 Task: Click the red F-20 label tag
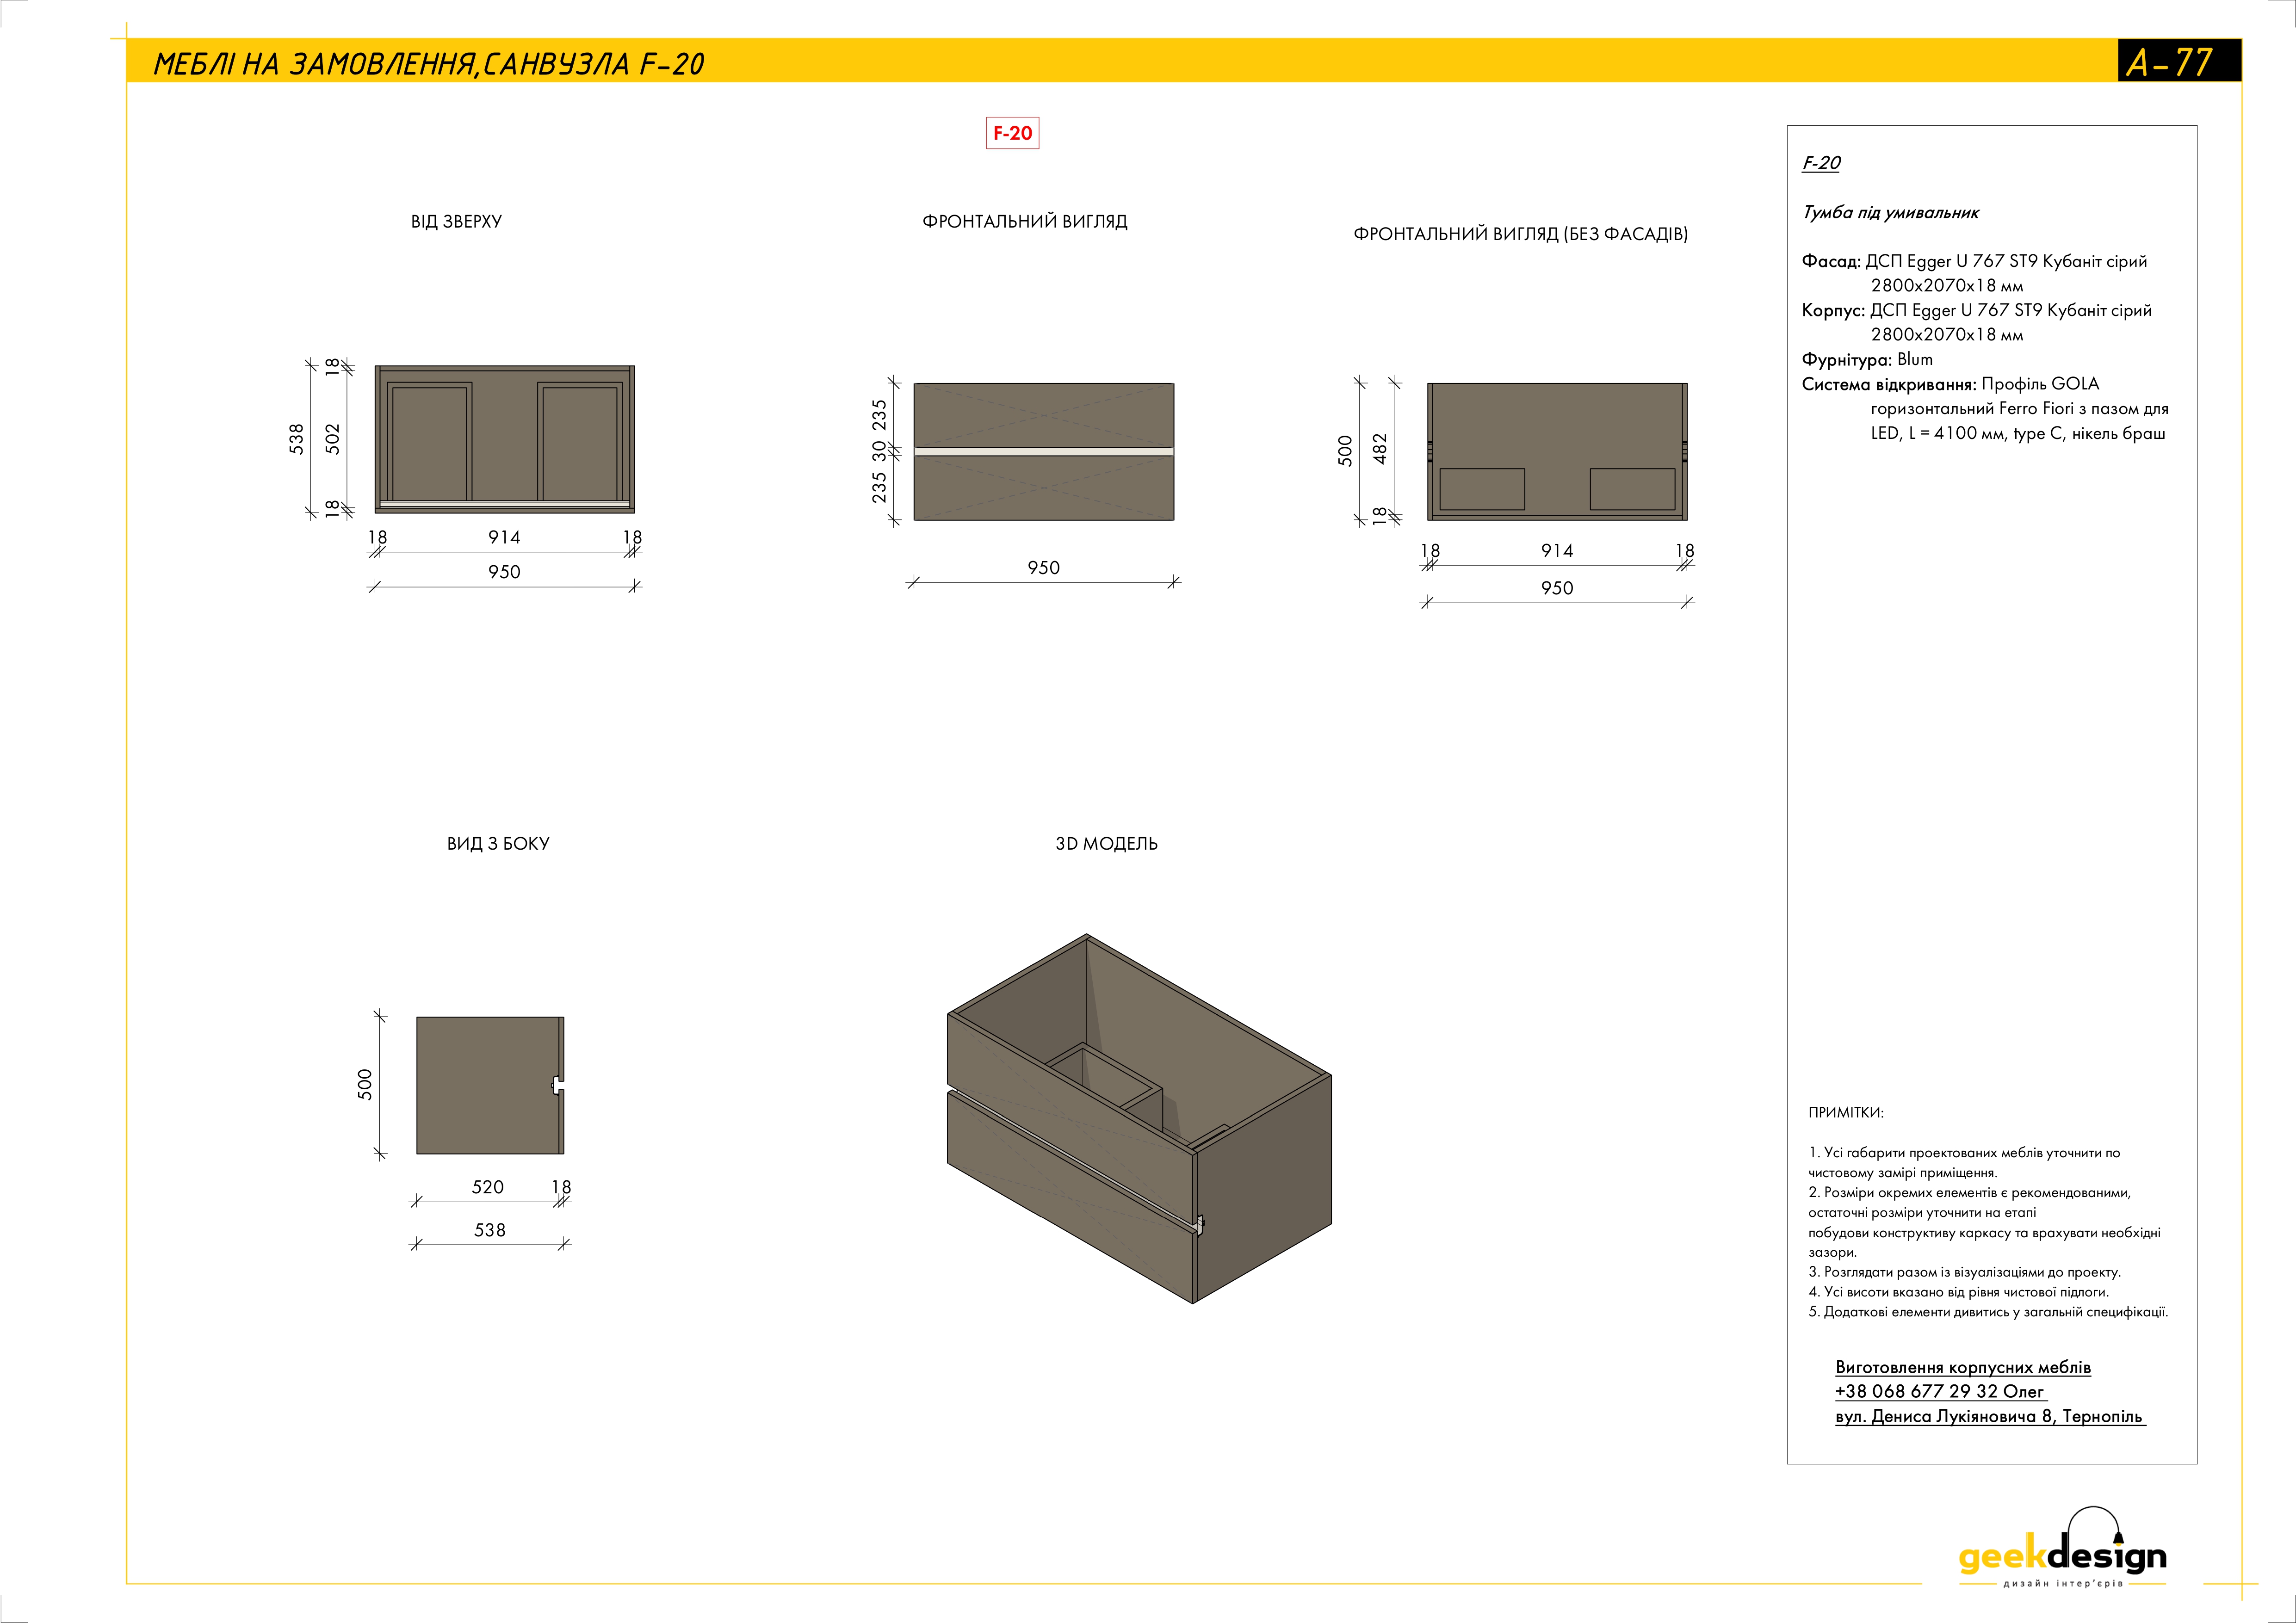click(x=1012, y=133)
